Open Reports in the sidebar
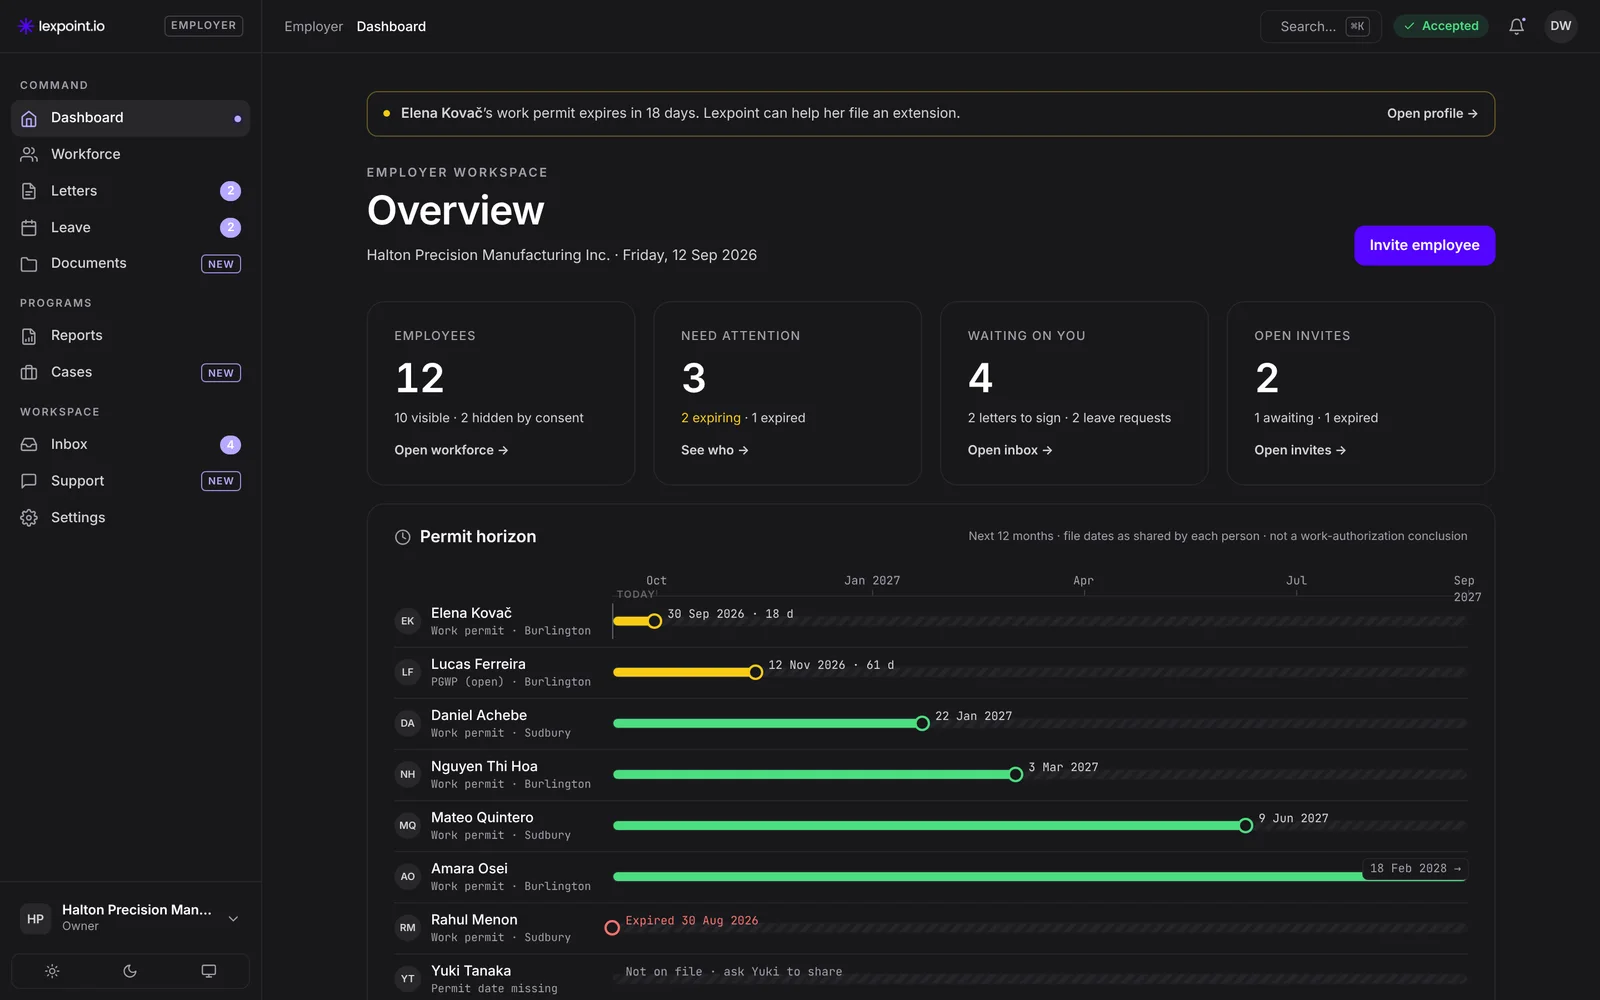 click(x=130, y=336)
